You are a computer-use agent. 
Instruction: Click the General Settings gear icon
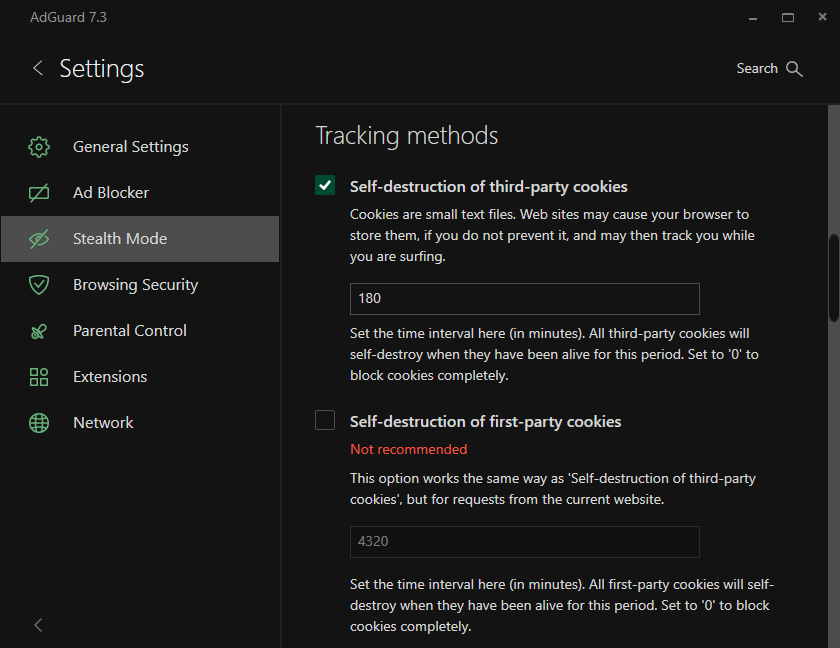tap(39, 147)
